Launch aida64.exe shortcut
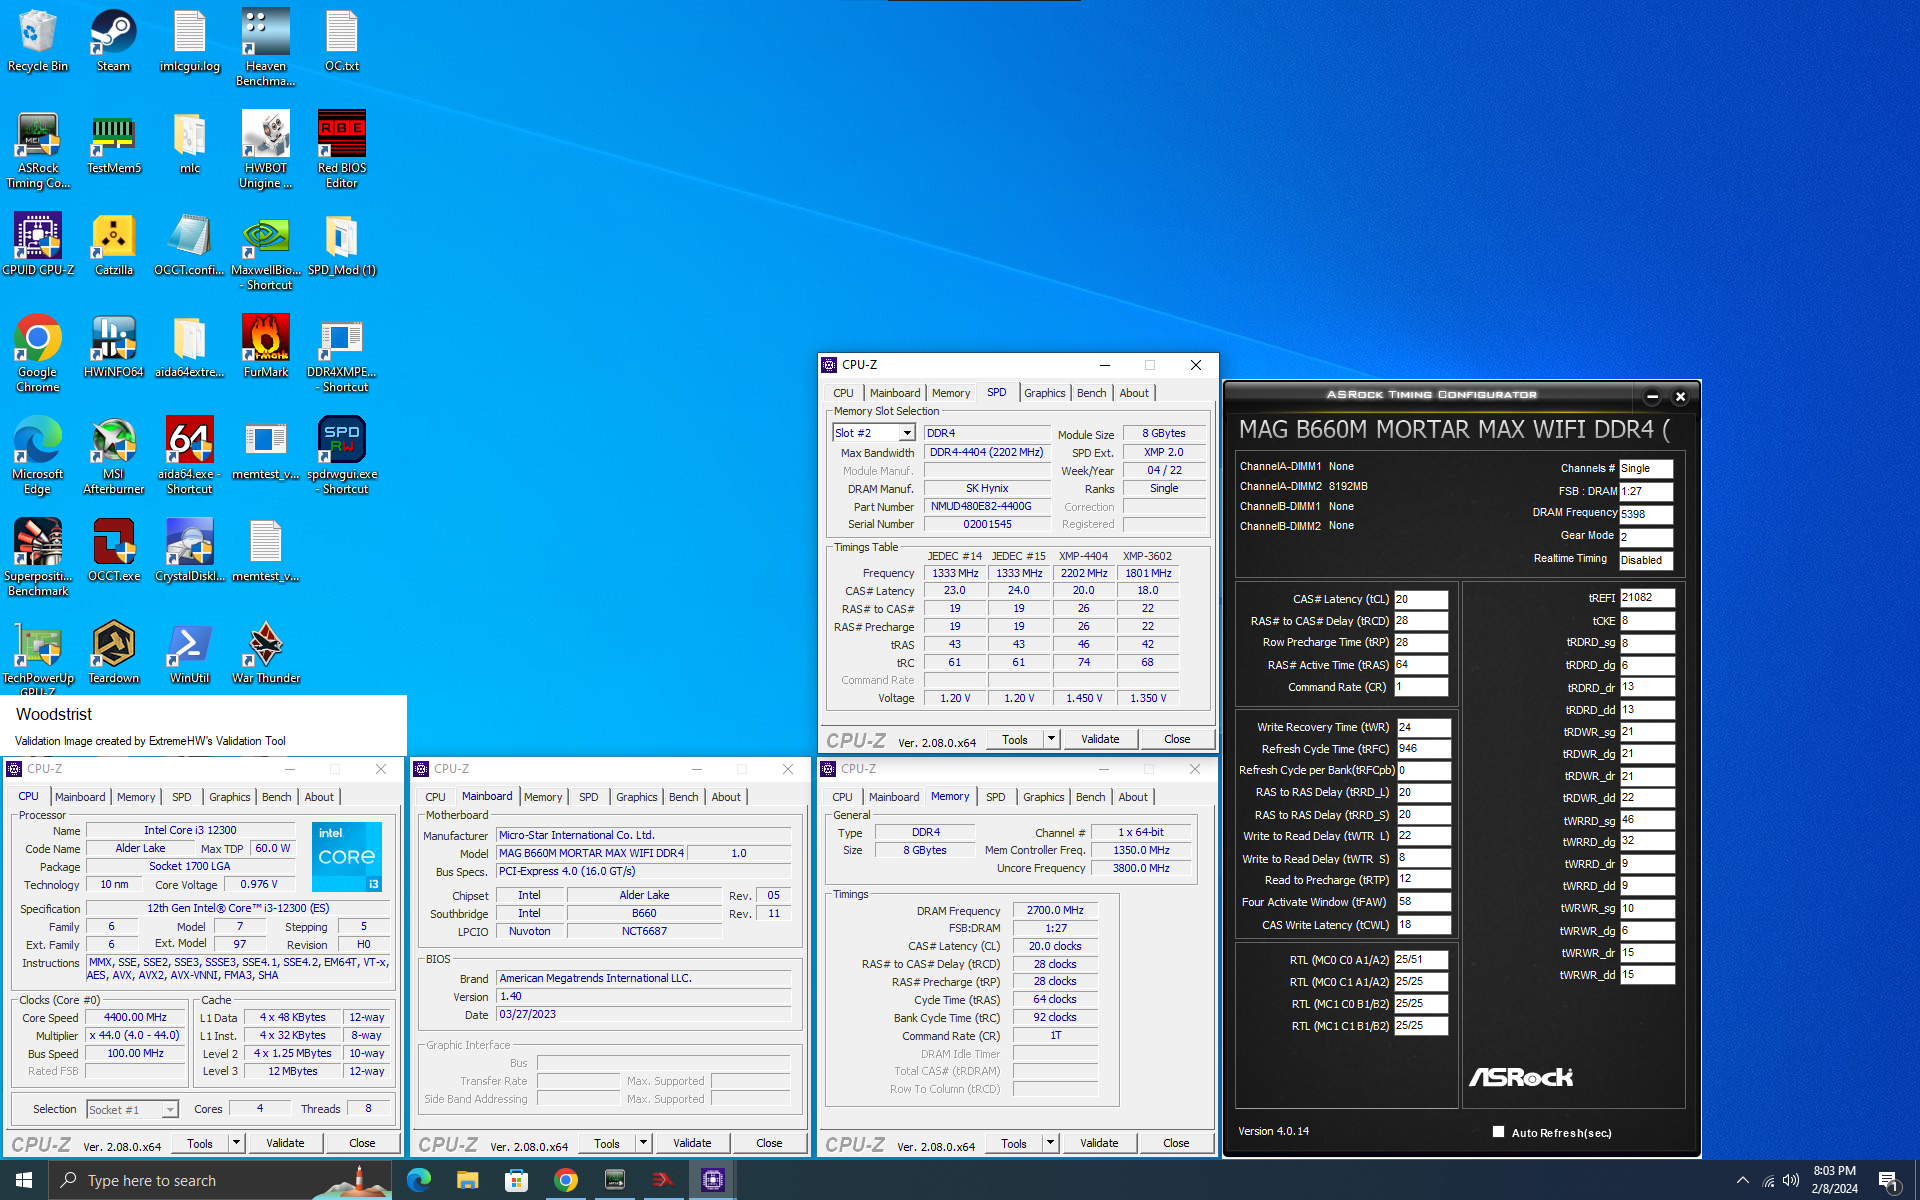 (190, 456)
